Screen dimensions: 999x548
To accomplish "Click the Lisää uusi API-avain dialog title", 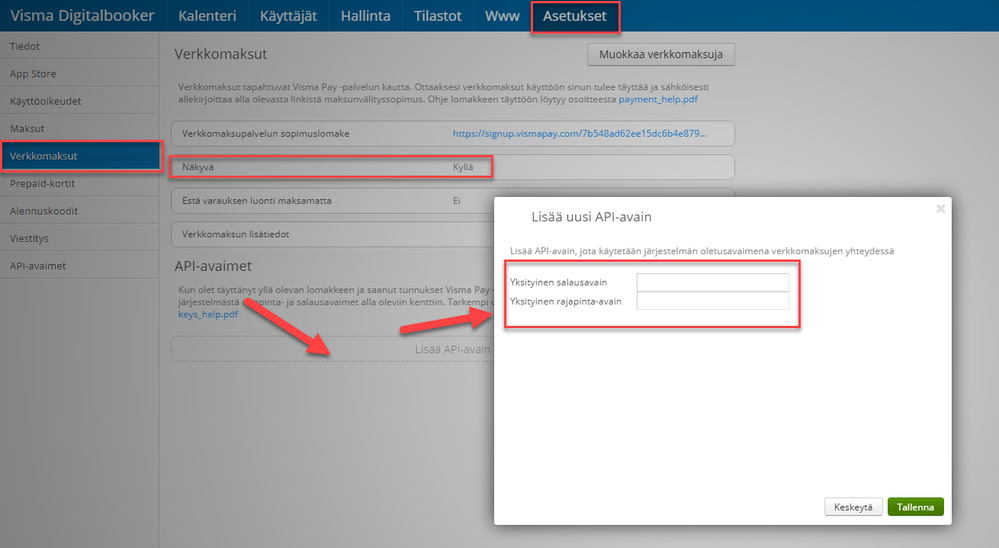I will coord(591,217).
